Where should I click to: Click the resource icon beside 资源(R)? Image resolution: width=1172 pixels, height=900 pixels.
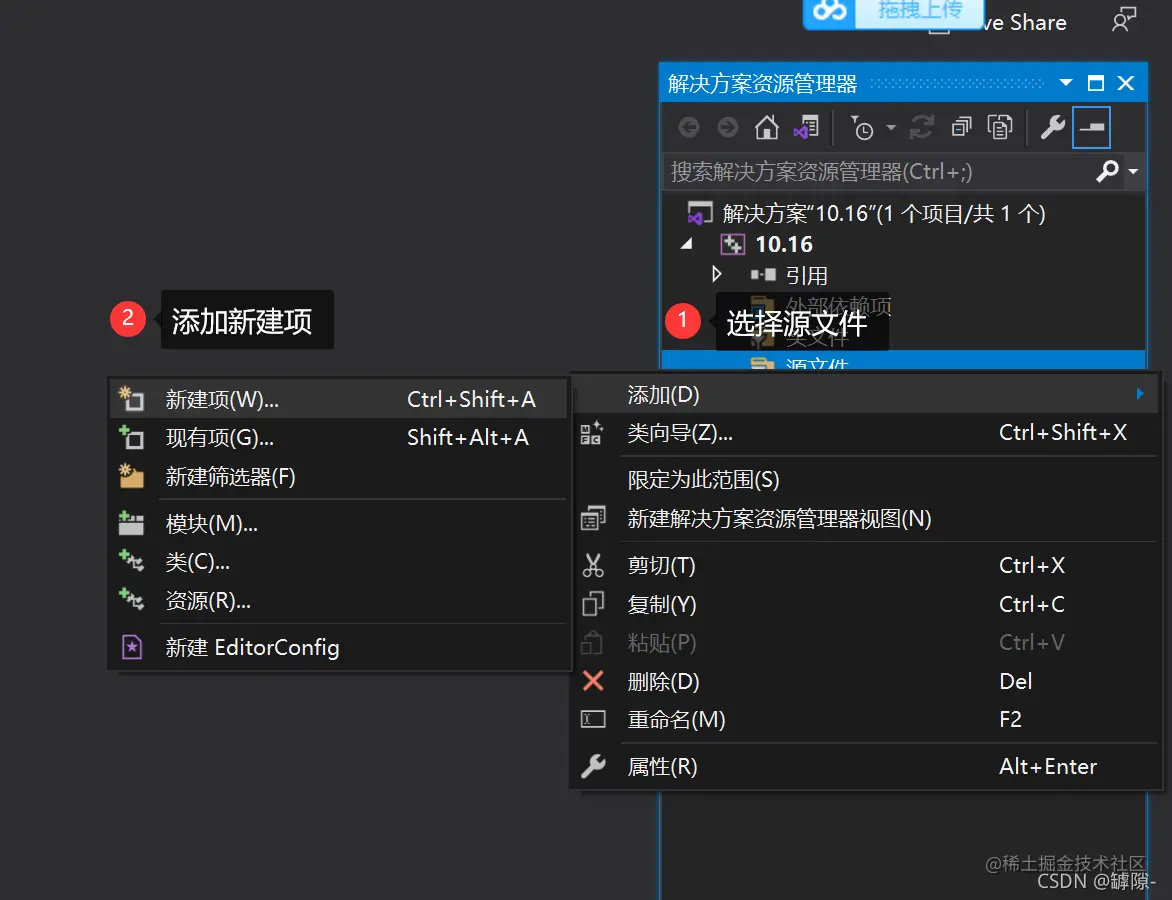coord(132,599)
